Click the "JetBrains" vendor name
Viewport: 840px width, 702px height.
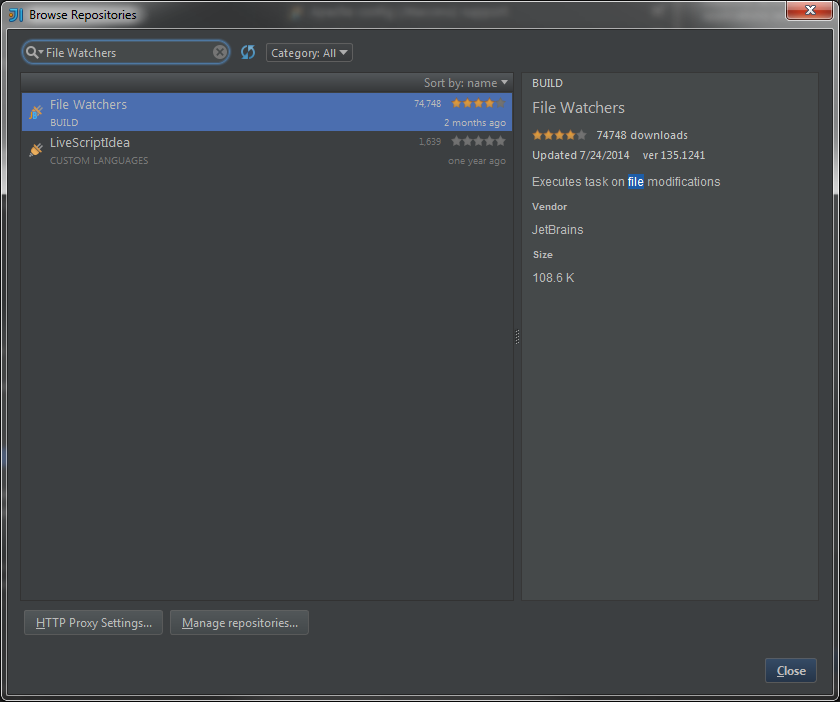pos(557,229)
